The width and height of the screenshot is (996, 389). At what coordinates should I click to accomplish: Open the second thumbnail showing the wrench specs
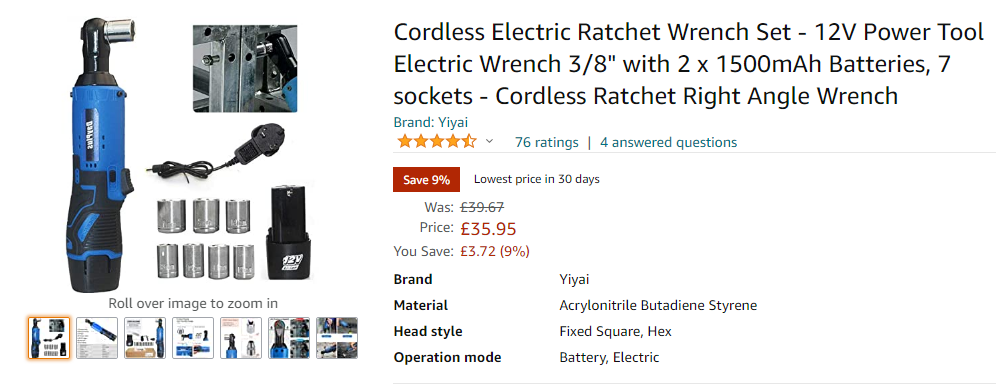point(97,338)
